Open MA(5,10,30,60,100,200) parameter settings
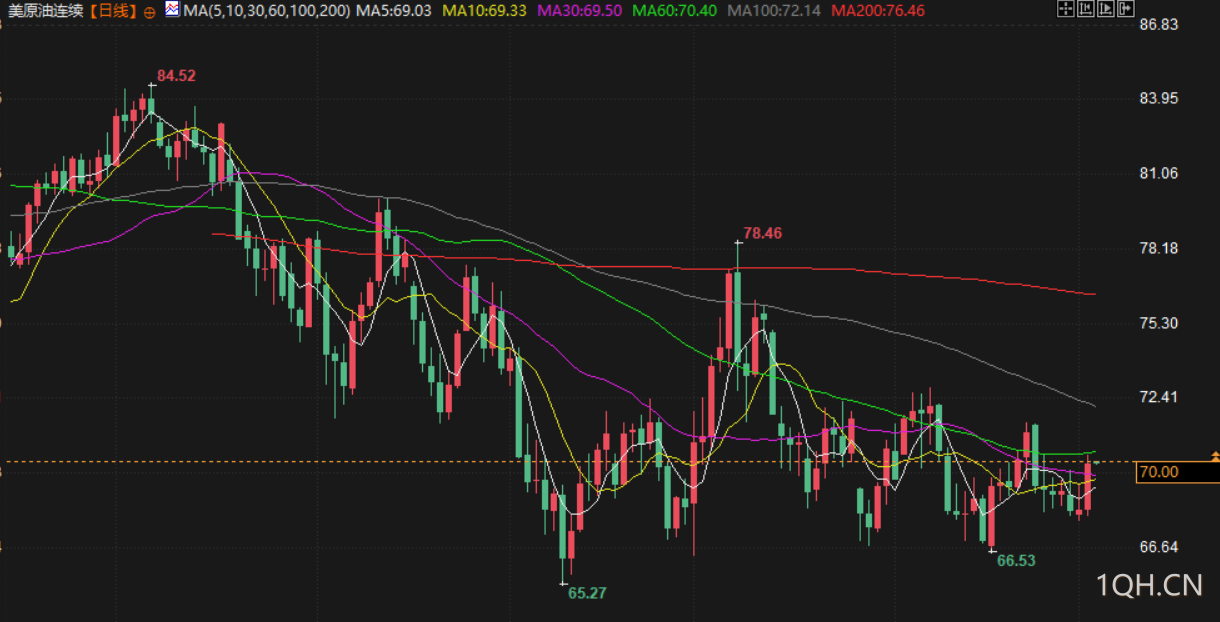Screen dimensions: 1220x622 coord(266,10)
